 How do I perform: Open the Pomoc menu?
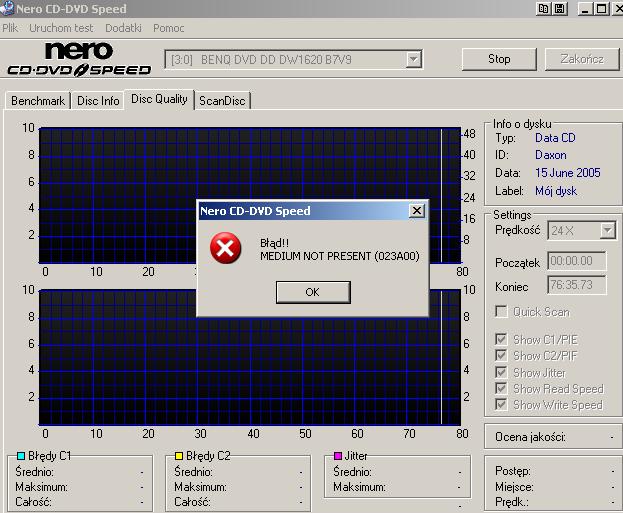(168, 28)
